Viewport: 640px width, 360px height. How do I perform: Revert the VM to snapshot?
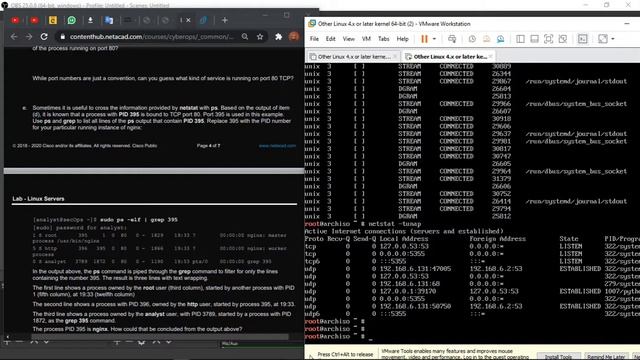click(486, 39)
